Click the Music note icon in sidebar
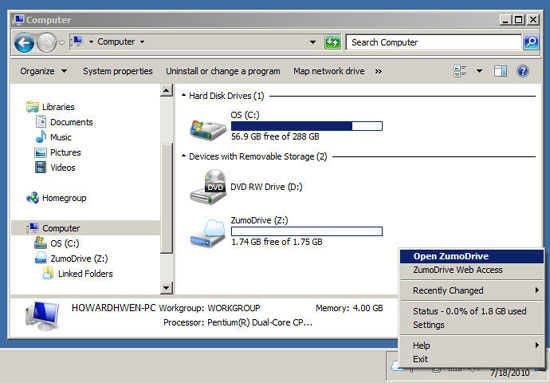550x383 pixels. (41, 137)
